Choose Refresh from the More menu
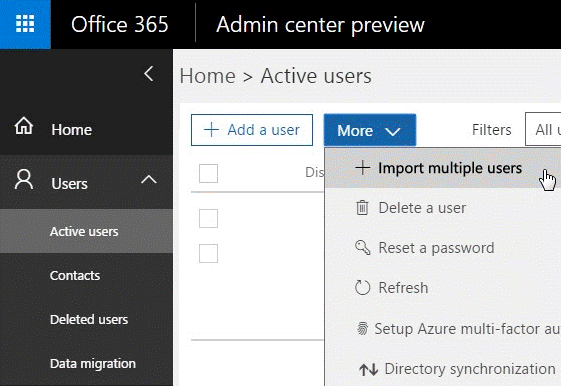Screen dimensions: 561x386 [443, 288]
